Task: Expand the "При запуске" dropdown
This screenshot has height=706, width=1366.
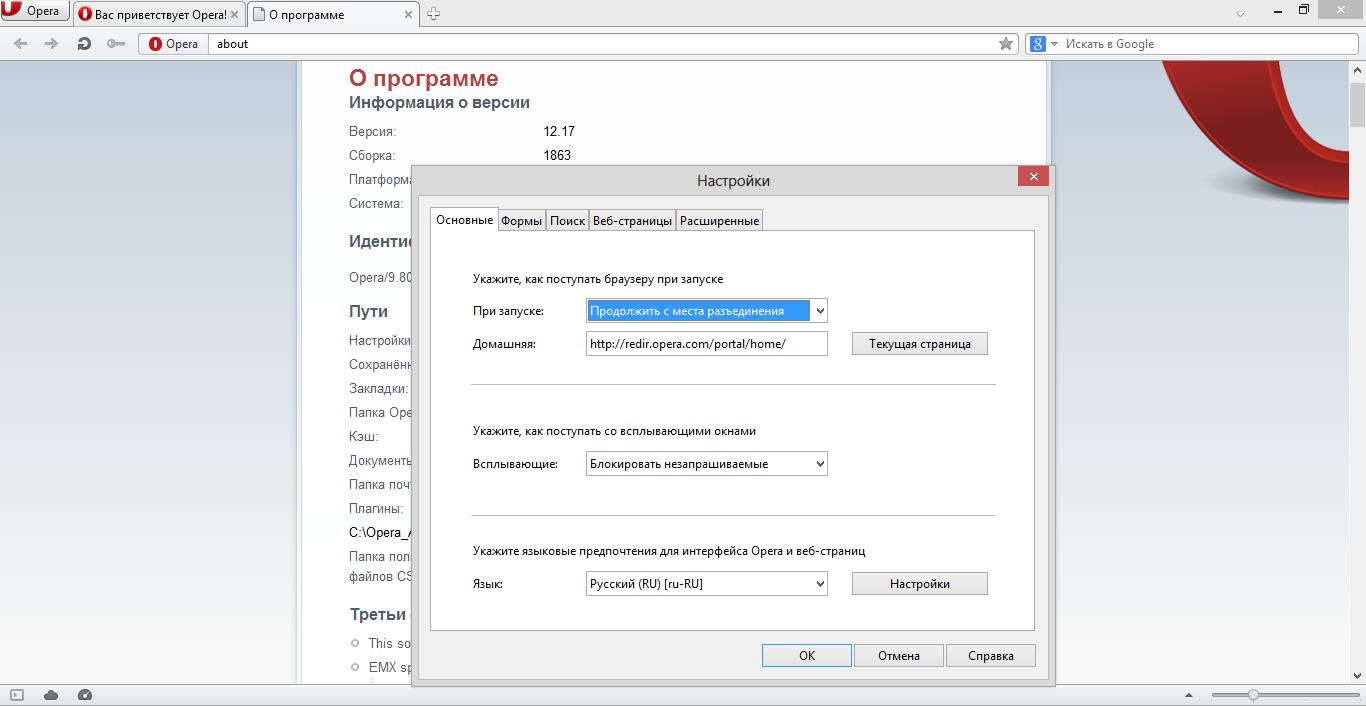Action: tap(706, 311)
